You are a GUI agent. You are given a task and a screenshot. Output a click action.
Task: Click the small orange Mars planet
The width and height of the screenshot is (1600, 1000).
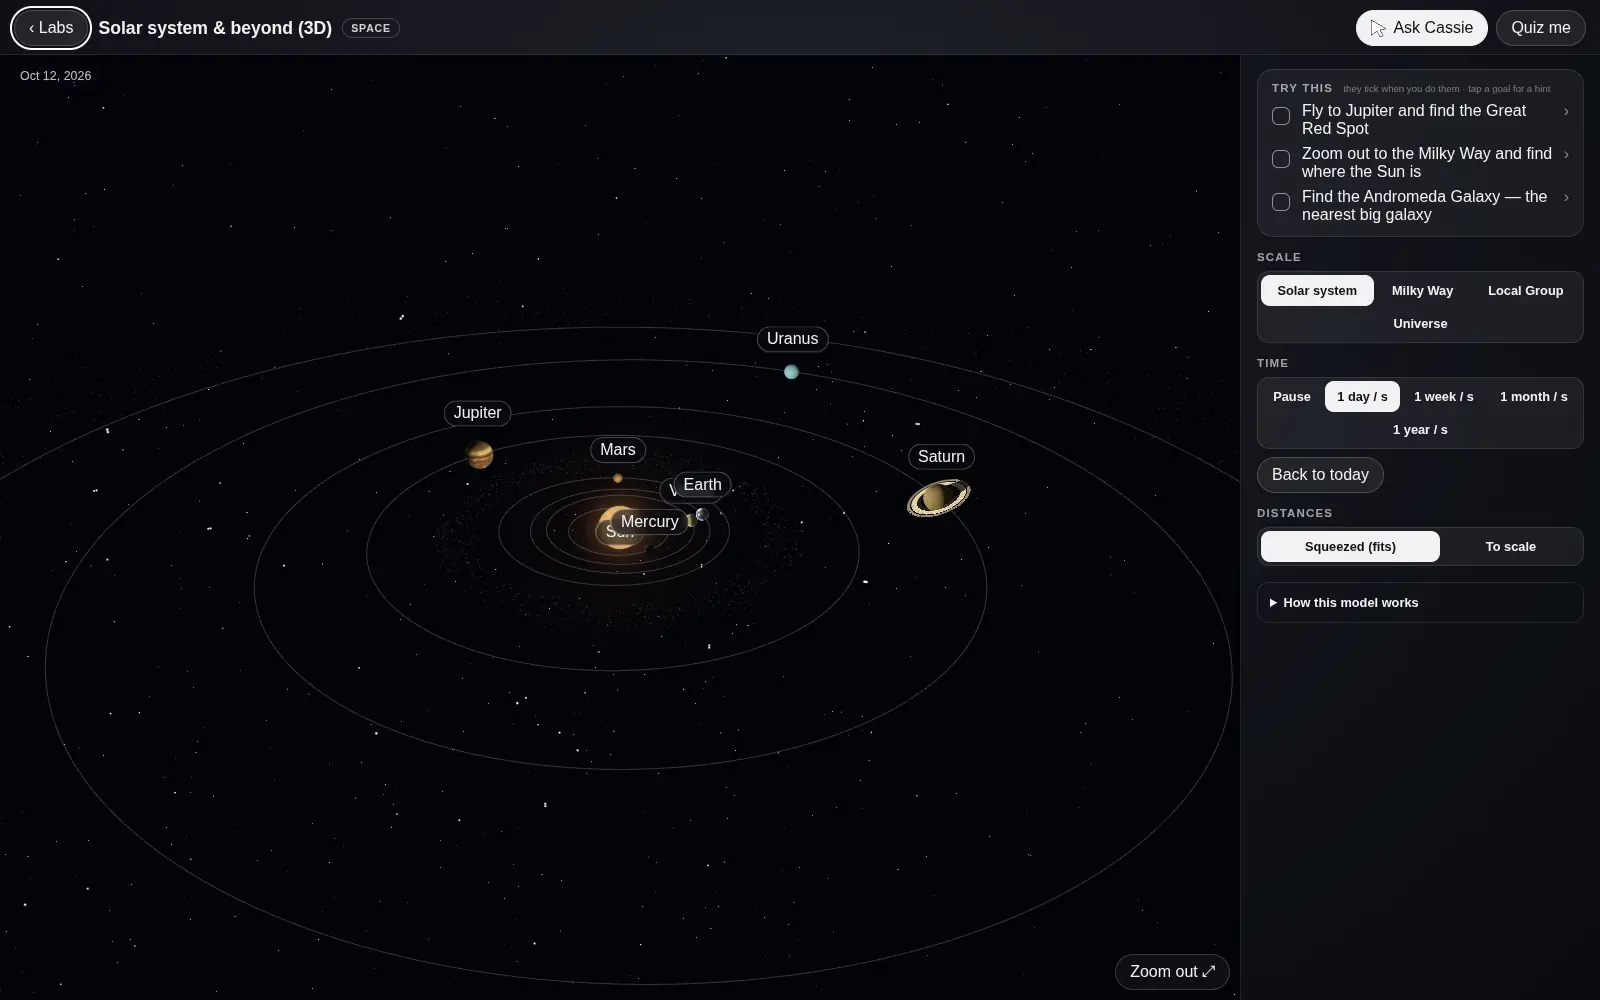point(618,478)
